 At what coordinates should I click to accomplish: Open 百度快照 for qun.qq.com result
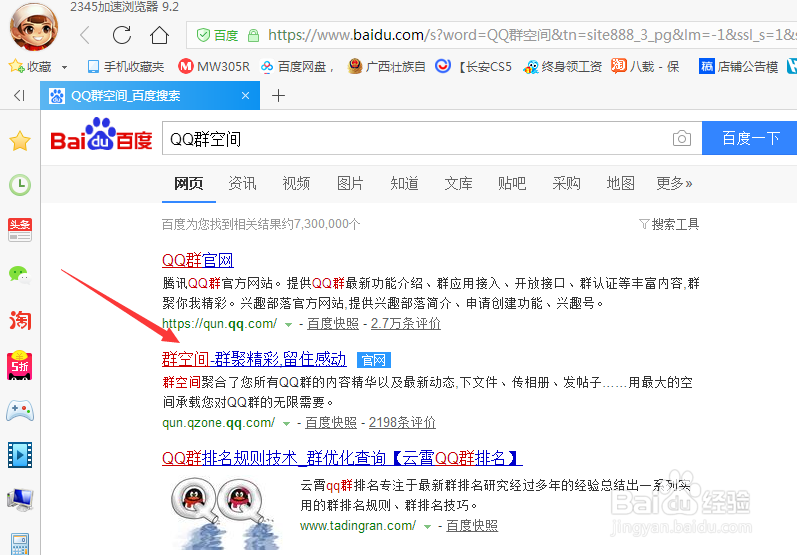[333, 324]
